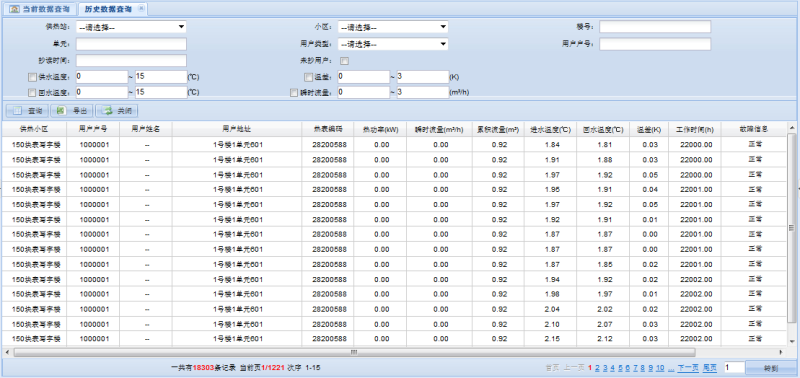Click the vertical scrollbar up arrow
Image resolution: width=800 pixels, height=378 pixels.
(792, 127)
